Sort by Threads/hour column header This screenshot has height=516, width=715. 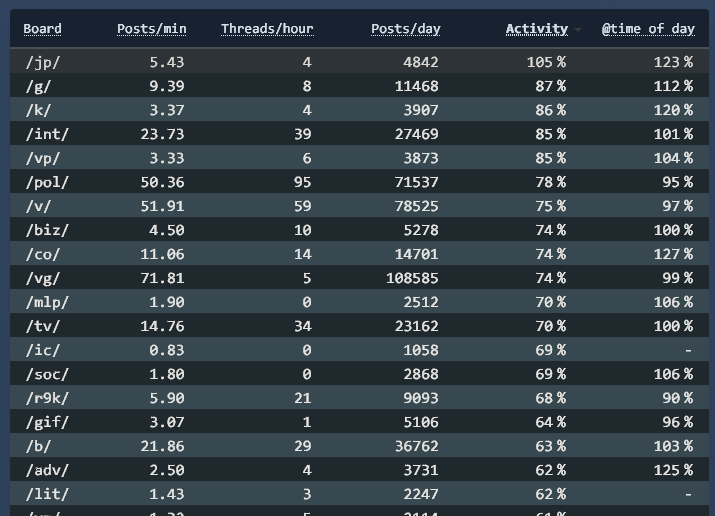tap(267, 29)
